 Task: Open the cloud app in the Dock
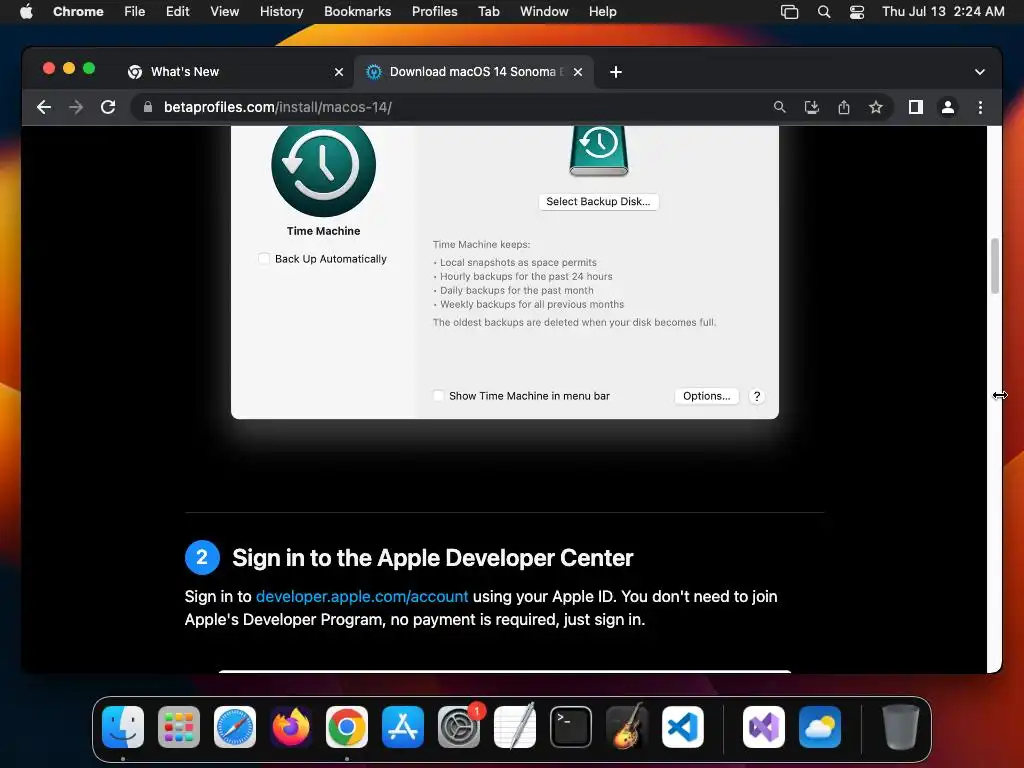(820, 727)
